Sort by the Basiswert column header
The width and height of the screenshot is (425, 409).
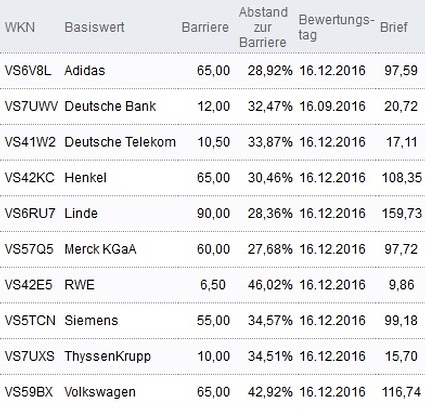94,27
